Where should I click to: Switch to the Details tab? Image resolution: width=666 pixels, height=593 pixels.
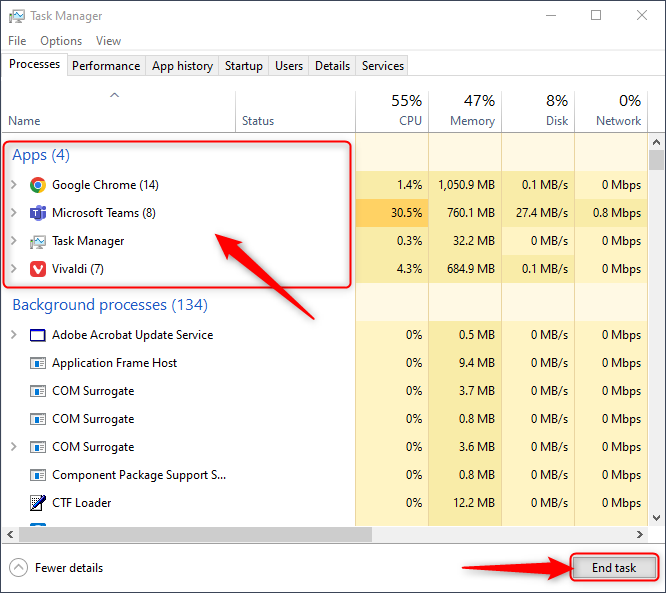coord(332,66)
